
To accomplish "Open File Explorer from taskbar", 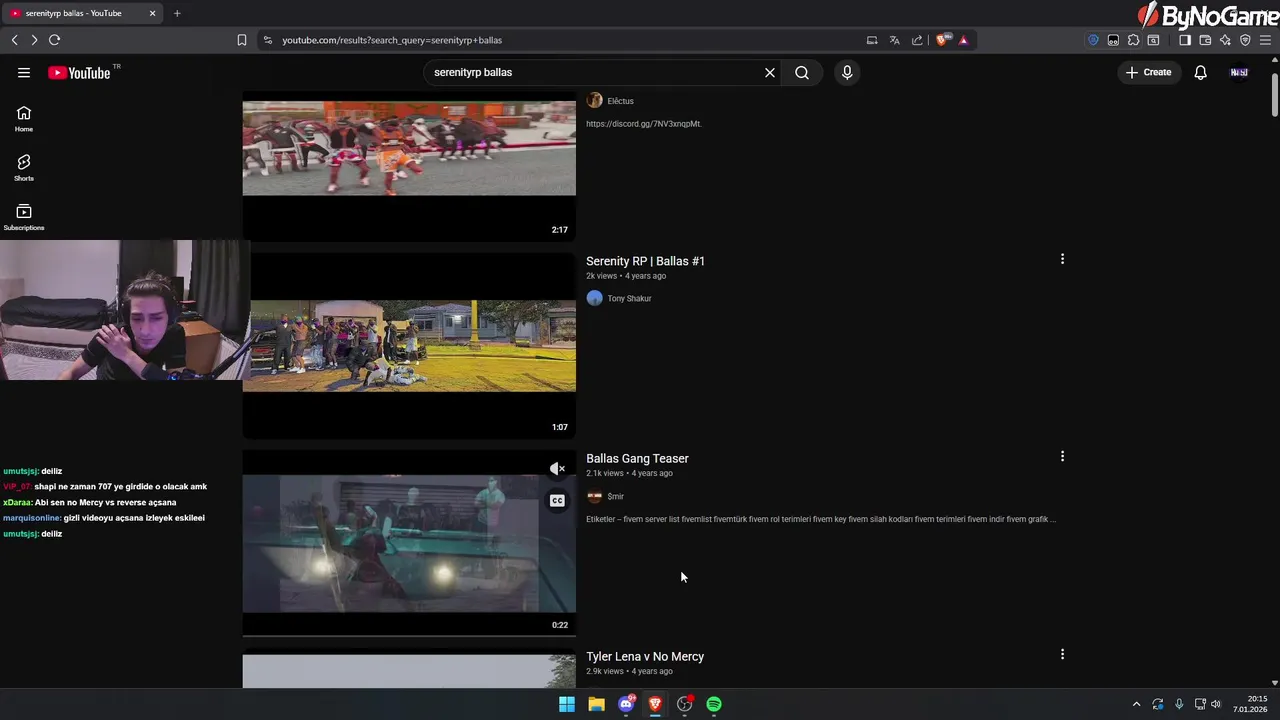I will coord(596,704).
